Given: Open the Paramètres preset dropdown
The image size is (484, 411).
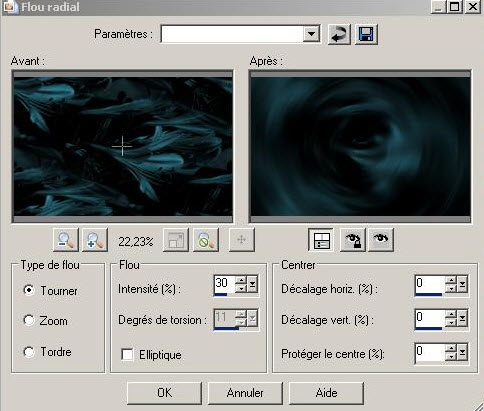Looking at the screenshot, I should pyautogui.click(x=311, y=34).
